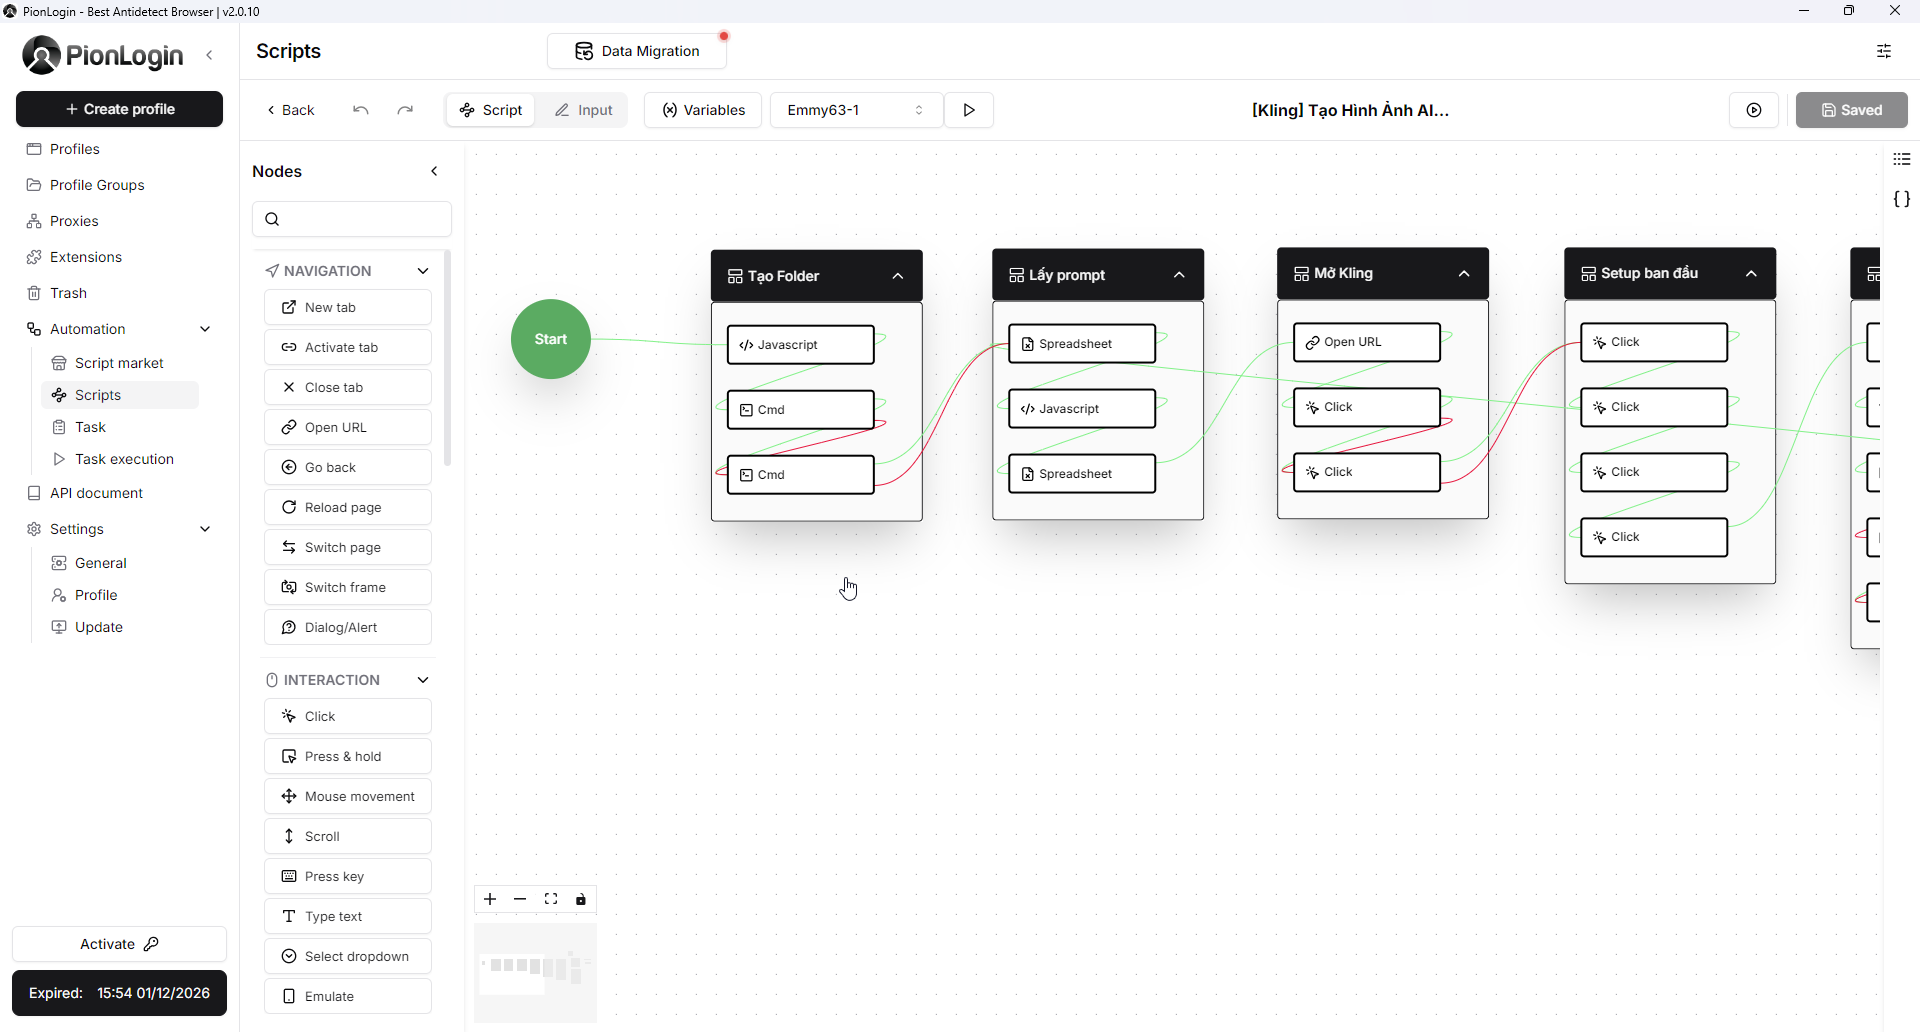Switch to the Input tab
The height and width of the screenshot is (1032, 1920).
[584, 110]
